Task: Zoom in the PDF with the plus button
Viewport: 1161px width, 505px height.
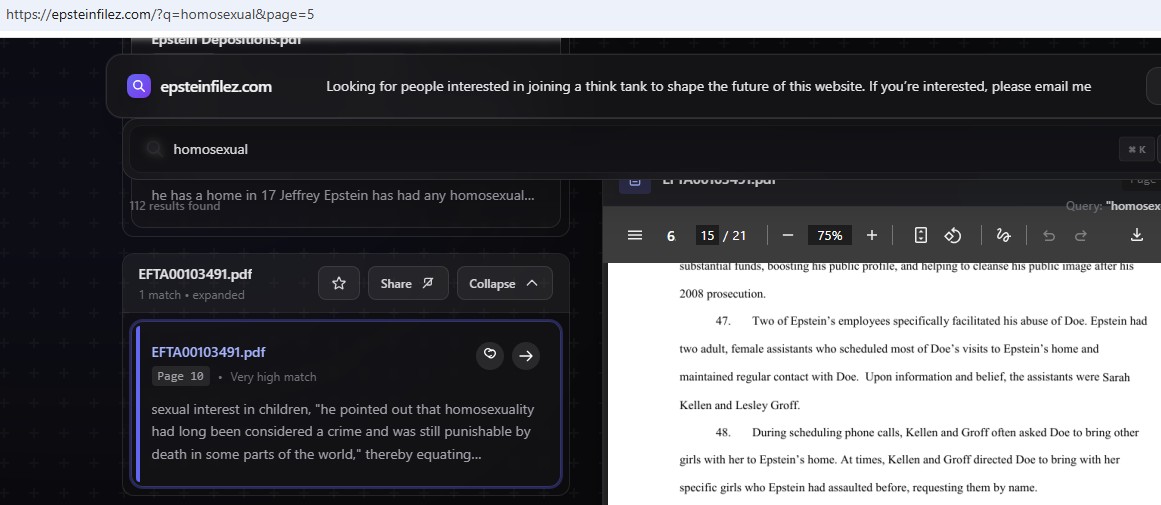Action: [x=871, y=235]
